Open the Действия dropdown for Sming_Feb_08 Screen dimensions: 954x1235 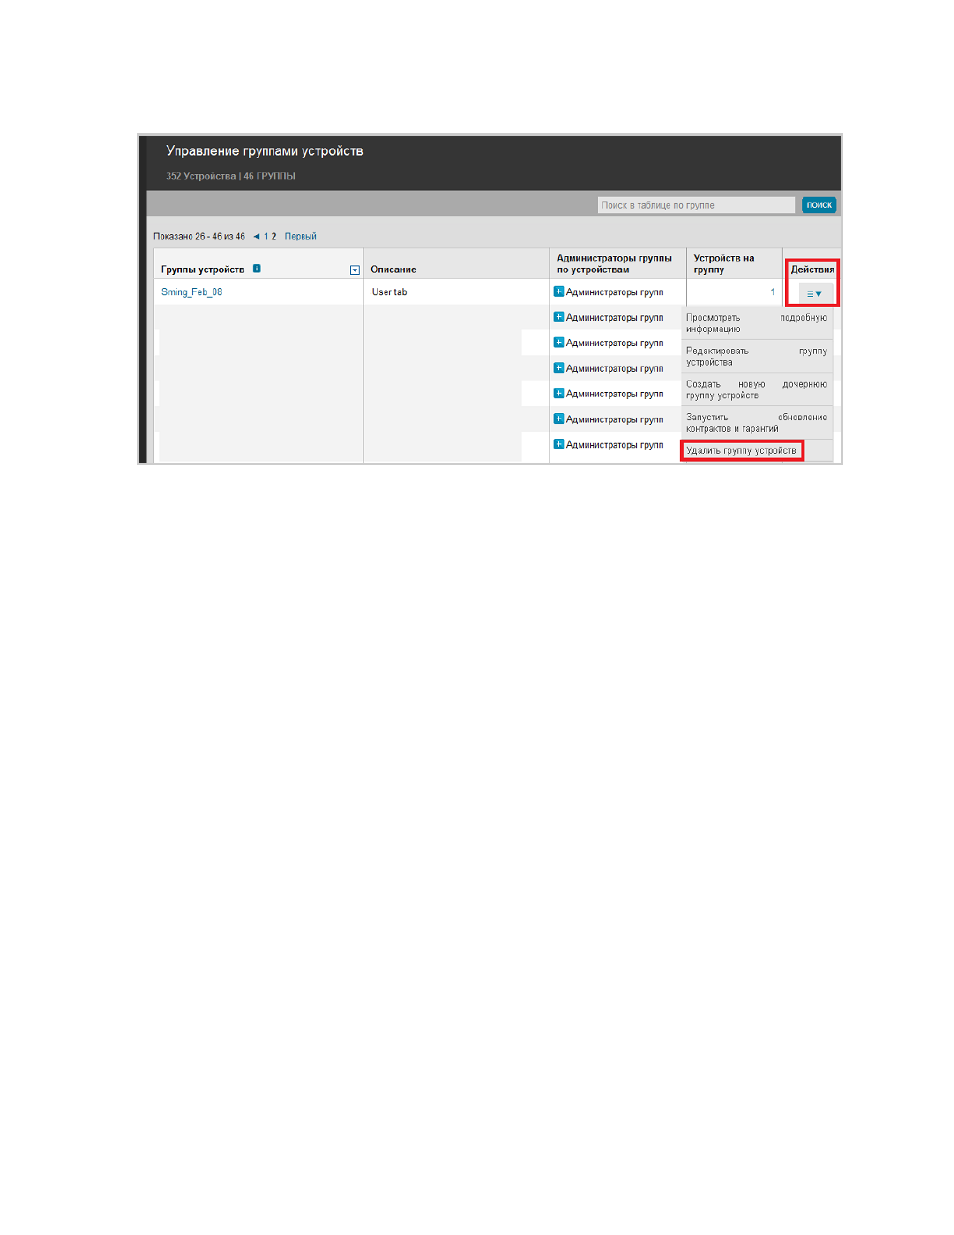tap(815, 293)
